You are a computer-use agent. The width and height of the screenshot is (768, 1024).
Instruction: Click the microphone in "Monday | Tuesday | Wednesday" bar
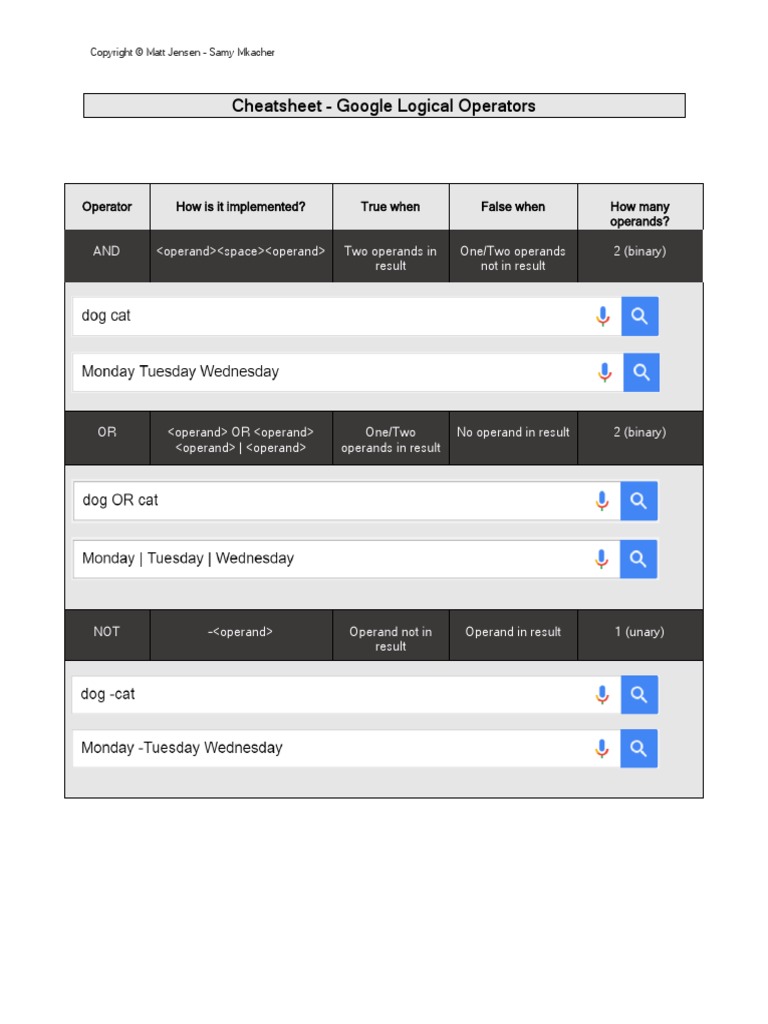602,559
